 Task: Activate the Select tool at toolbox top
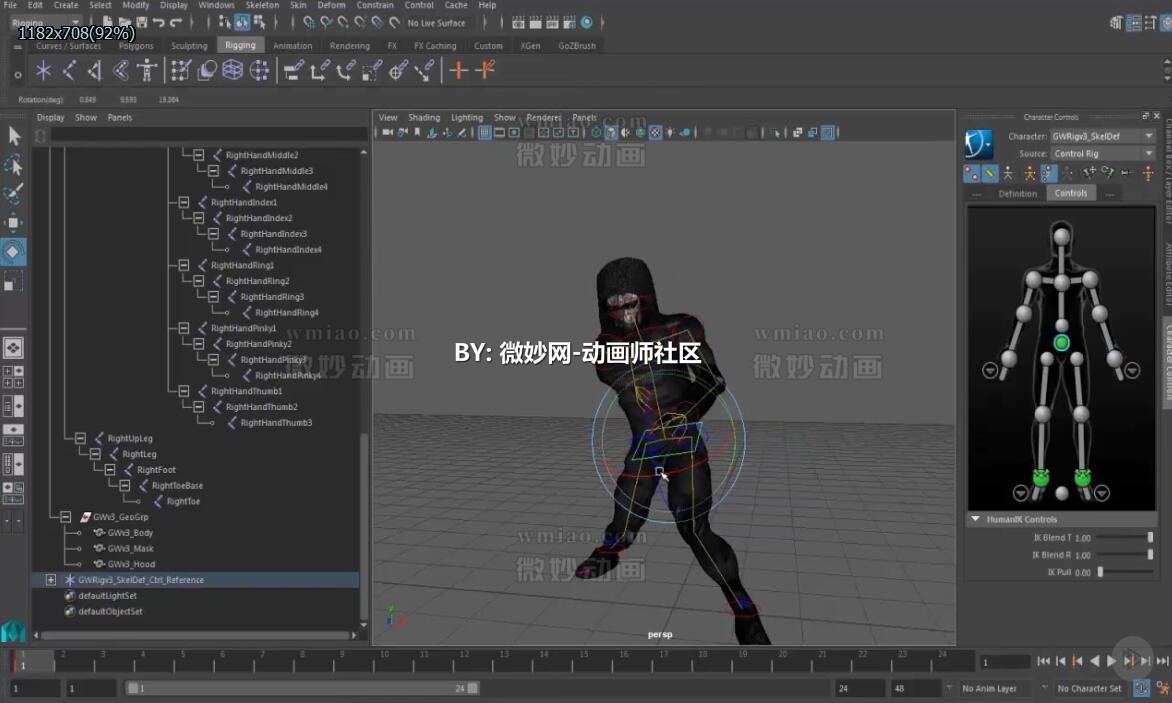pos(13,135)
